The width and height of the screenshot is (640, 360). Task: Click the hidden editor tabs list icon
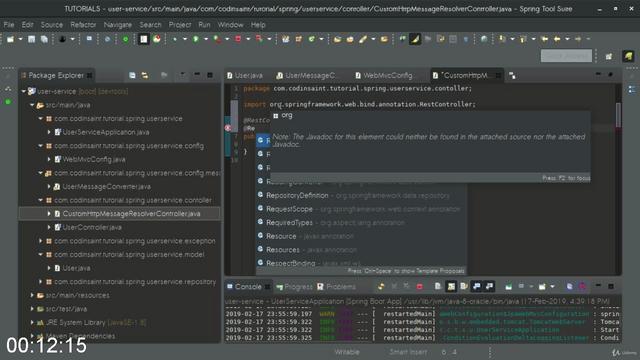pyautogui.click(x=512, y=76)
